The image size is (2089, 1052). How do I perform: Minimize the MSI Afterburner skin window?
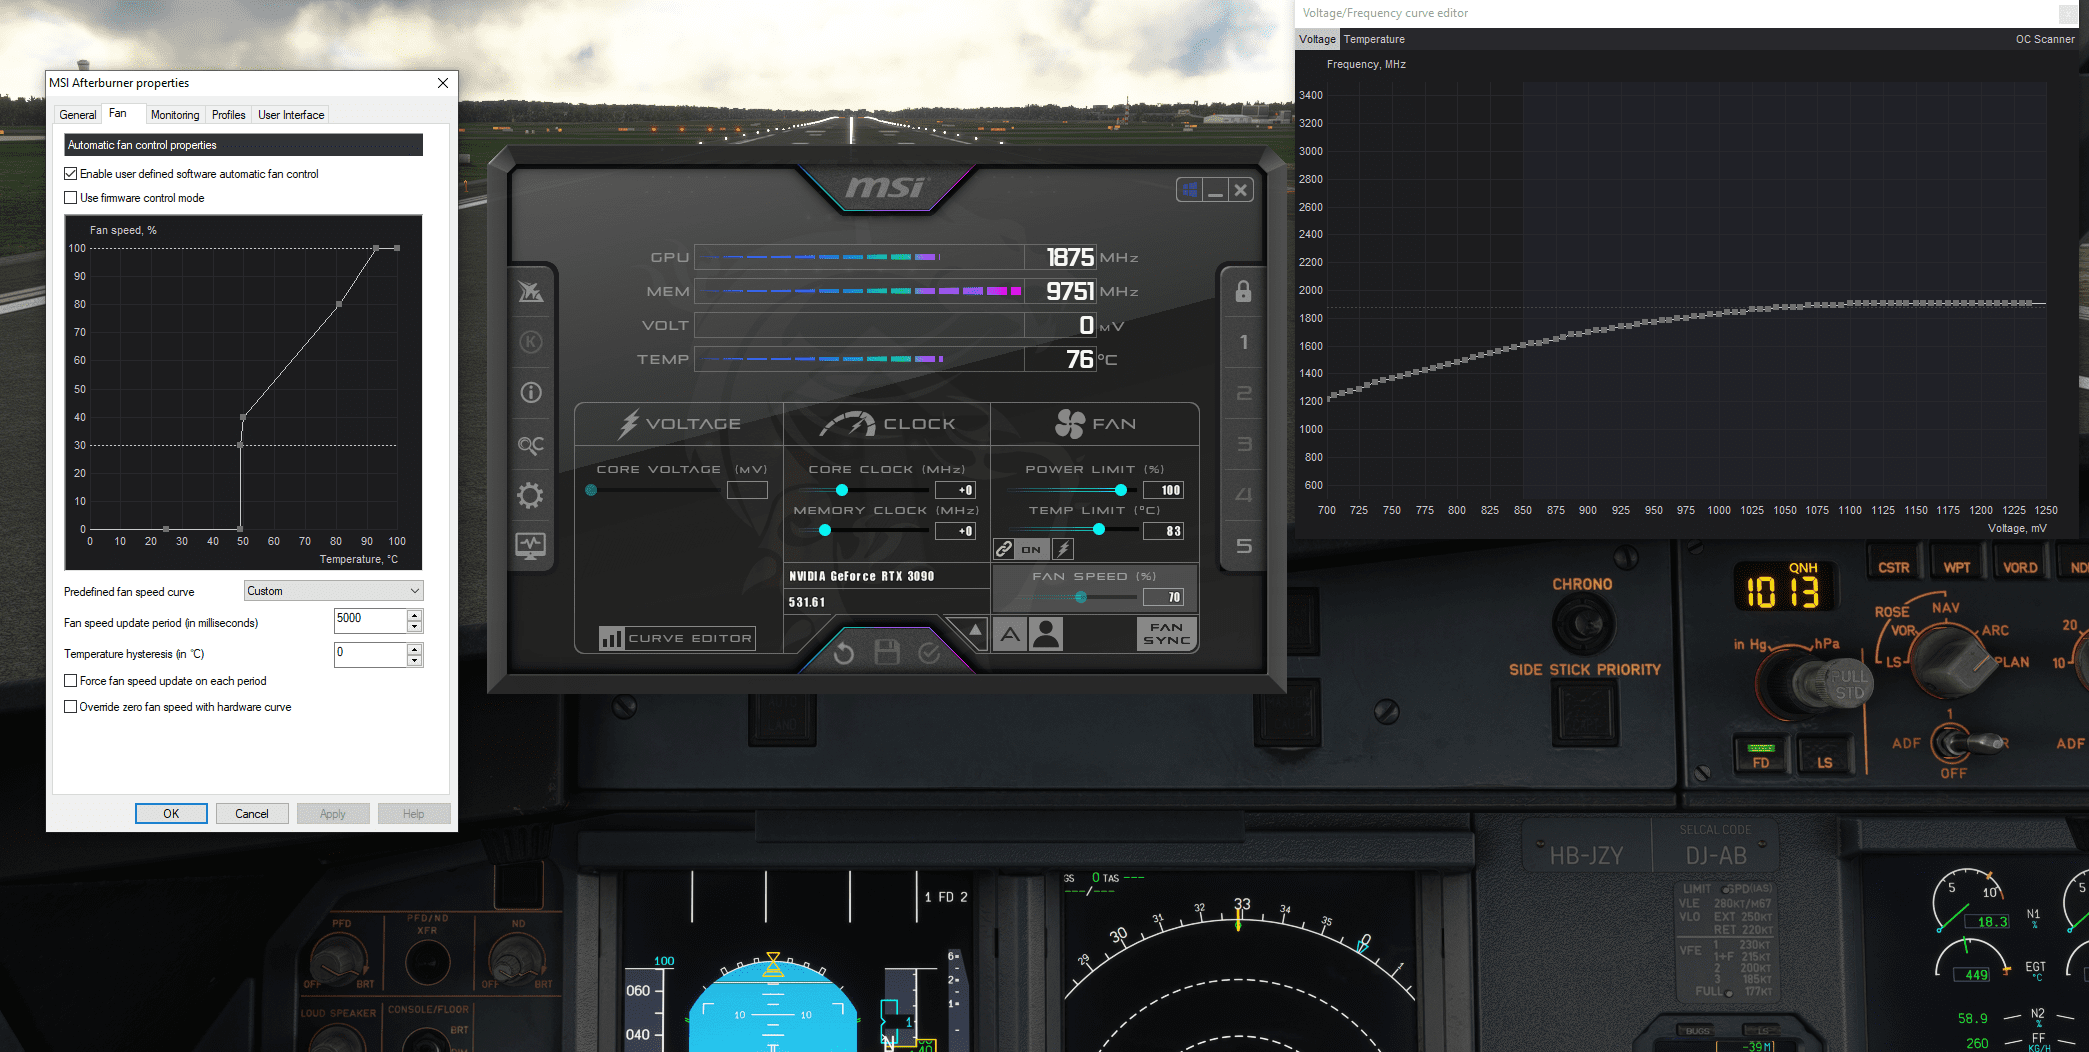click(1215, 189)
